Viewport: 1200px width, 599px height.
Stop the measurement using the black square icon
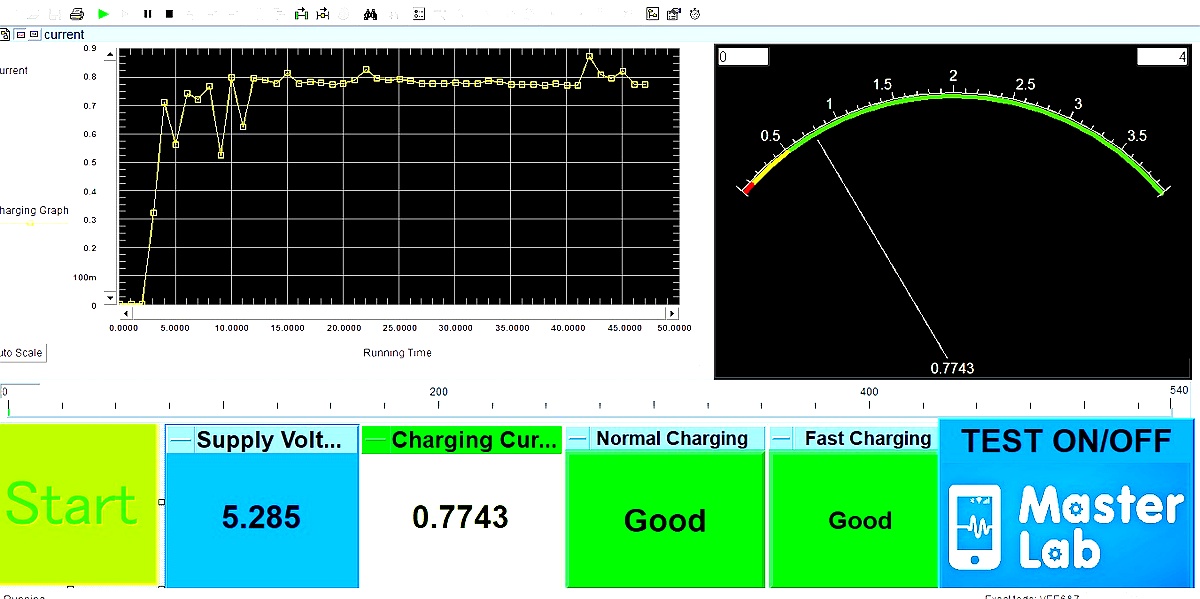point(168,13)
